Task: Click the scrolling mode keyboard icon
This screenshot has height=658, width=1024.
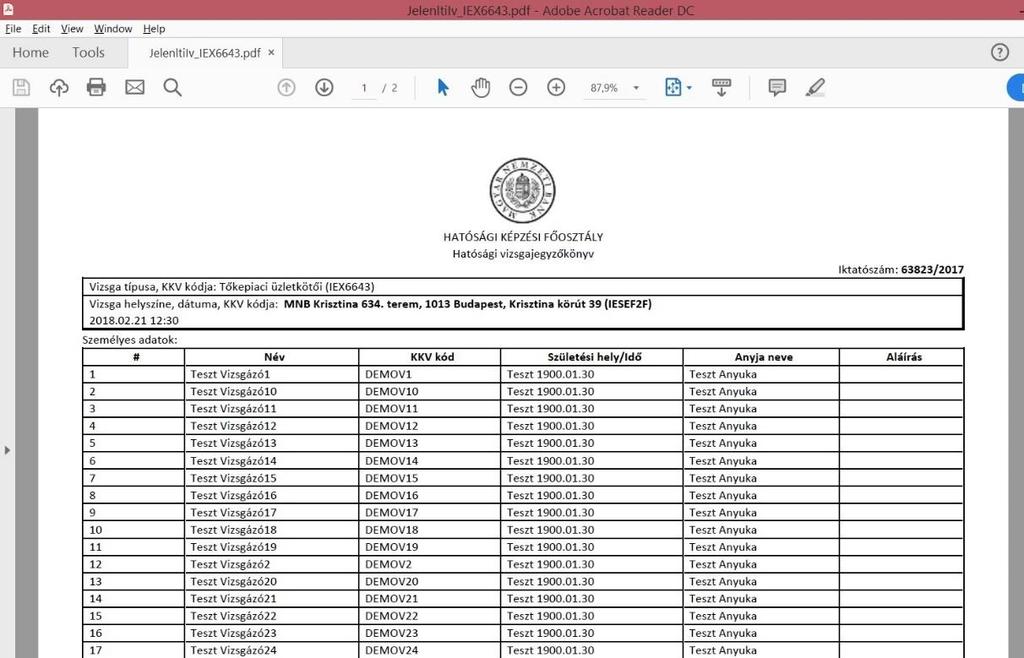Action: pyautogui.click(x=721, y=87)
